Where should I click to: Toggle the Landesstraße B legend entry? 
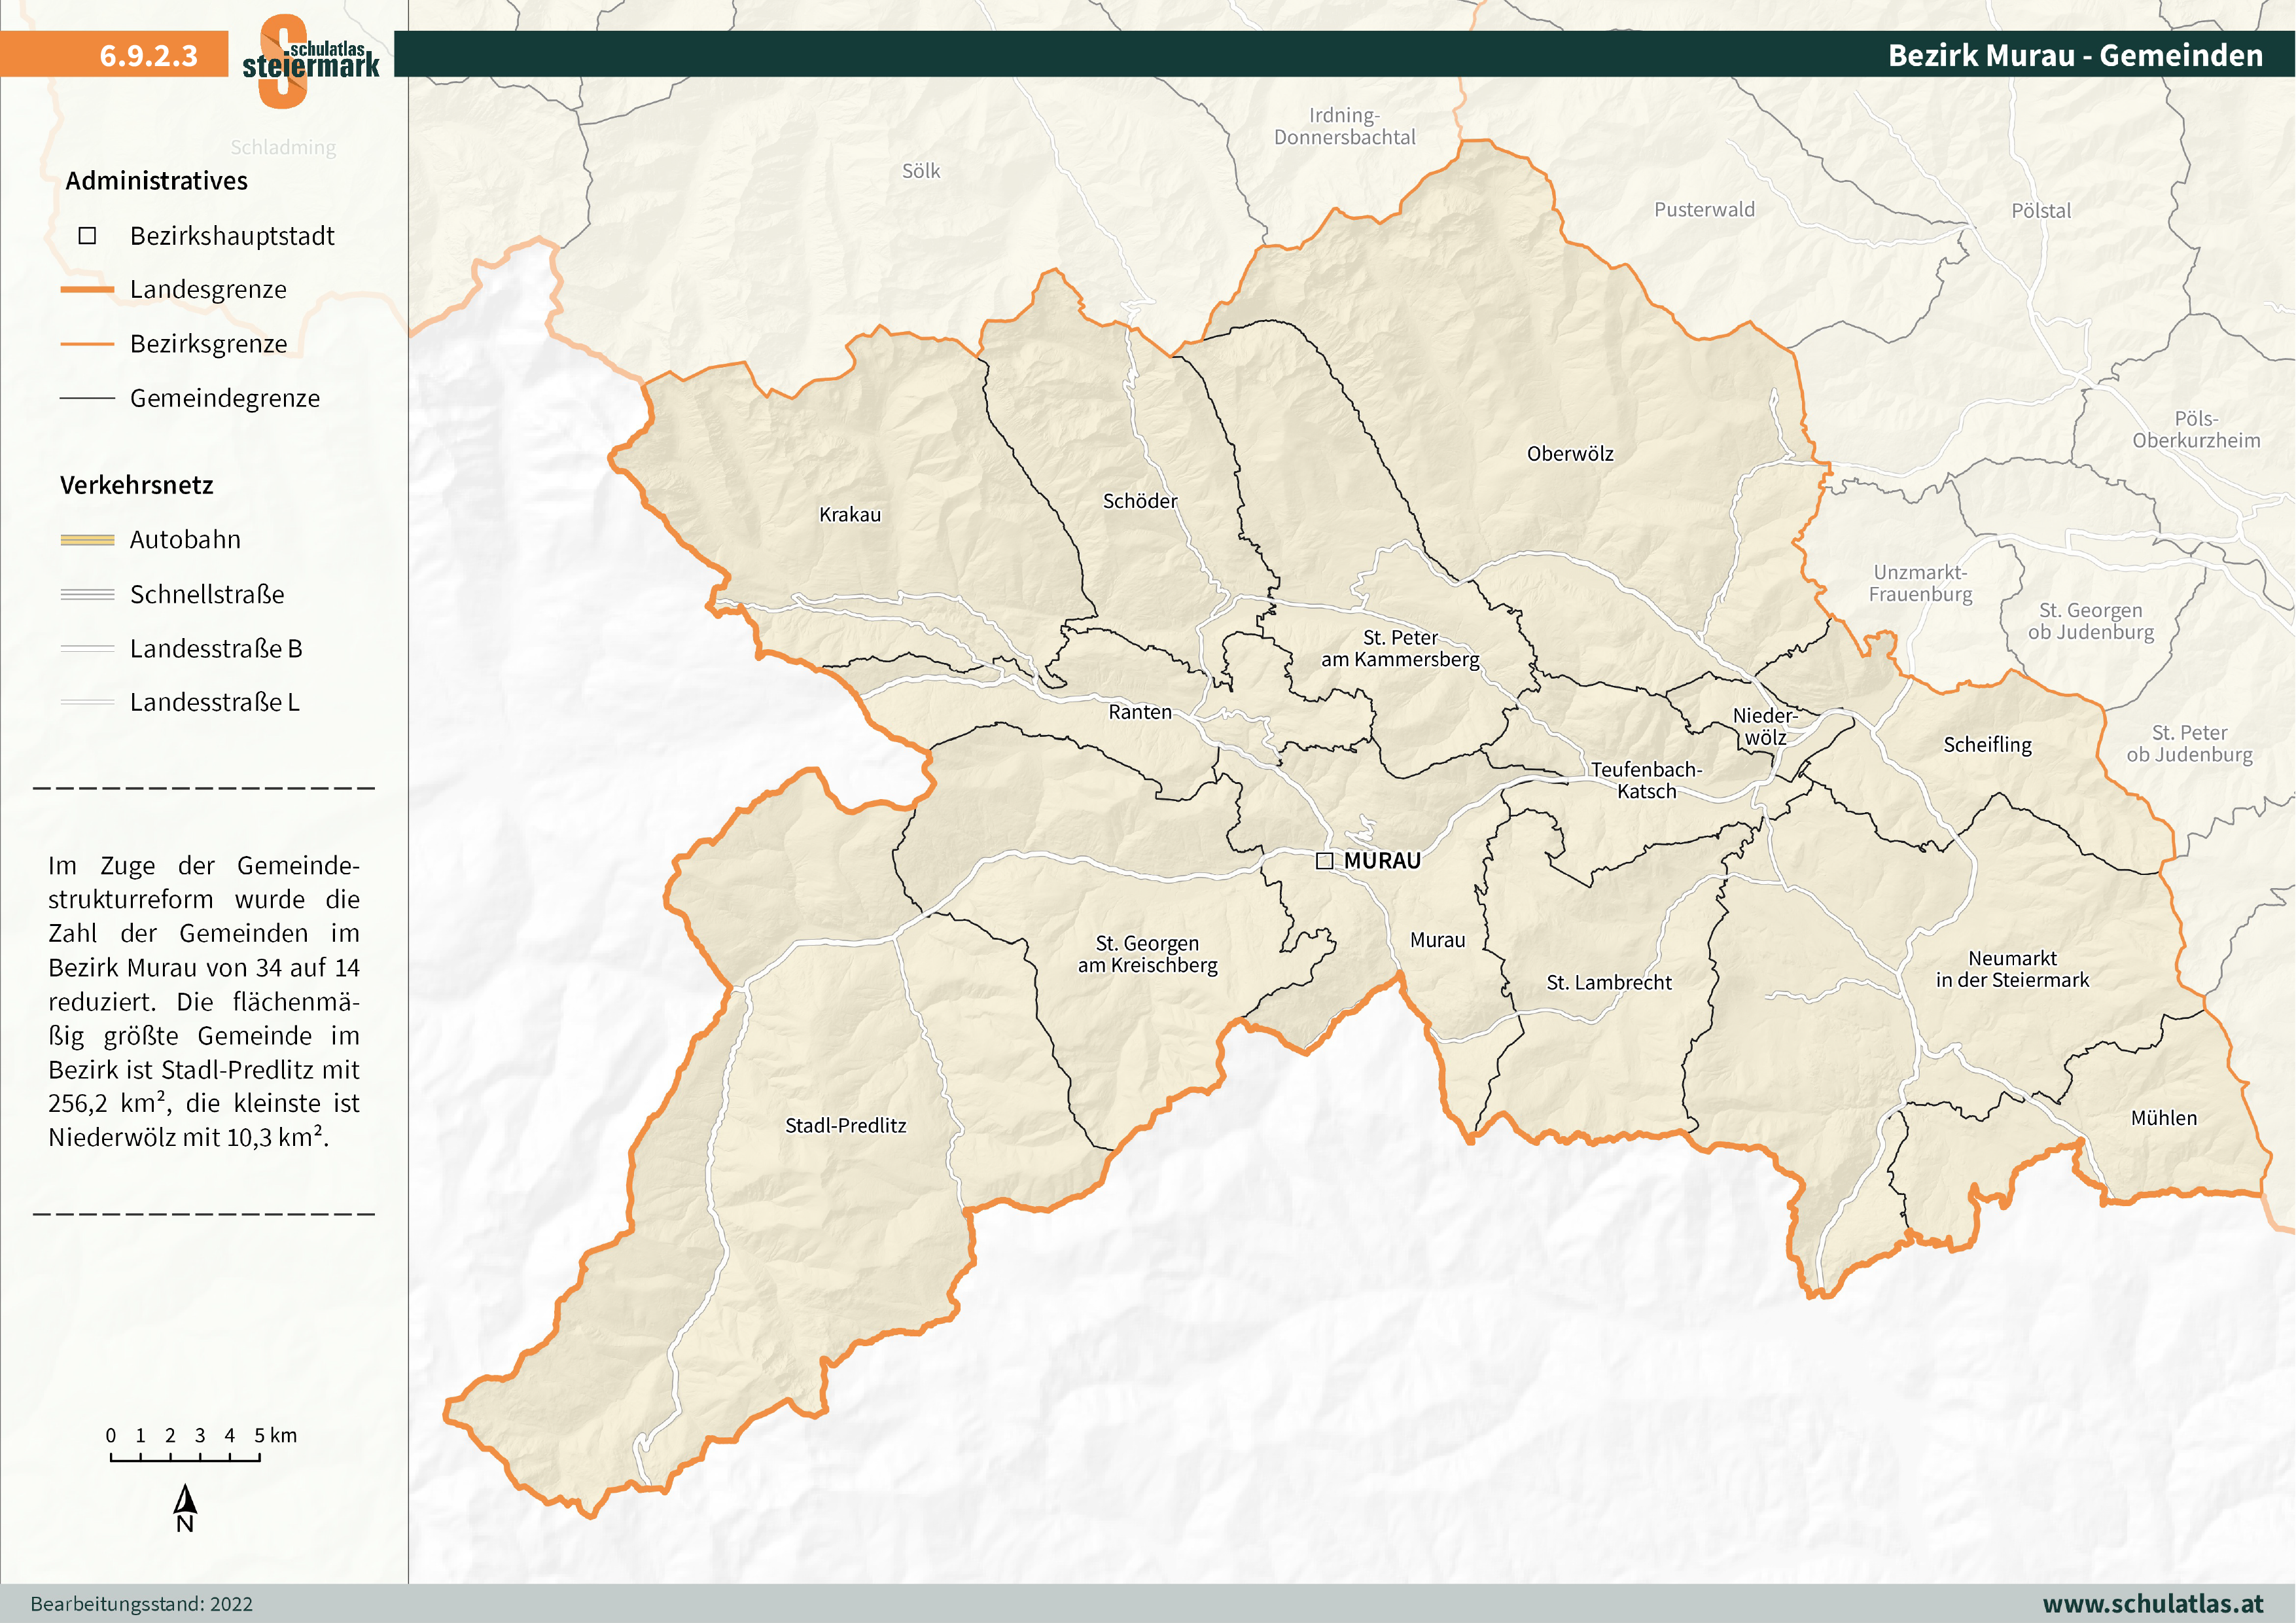(88, 650)
